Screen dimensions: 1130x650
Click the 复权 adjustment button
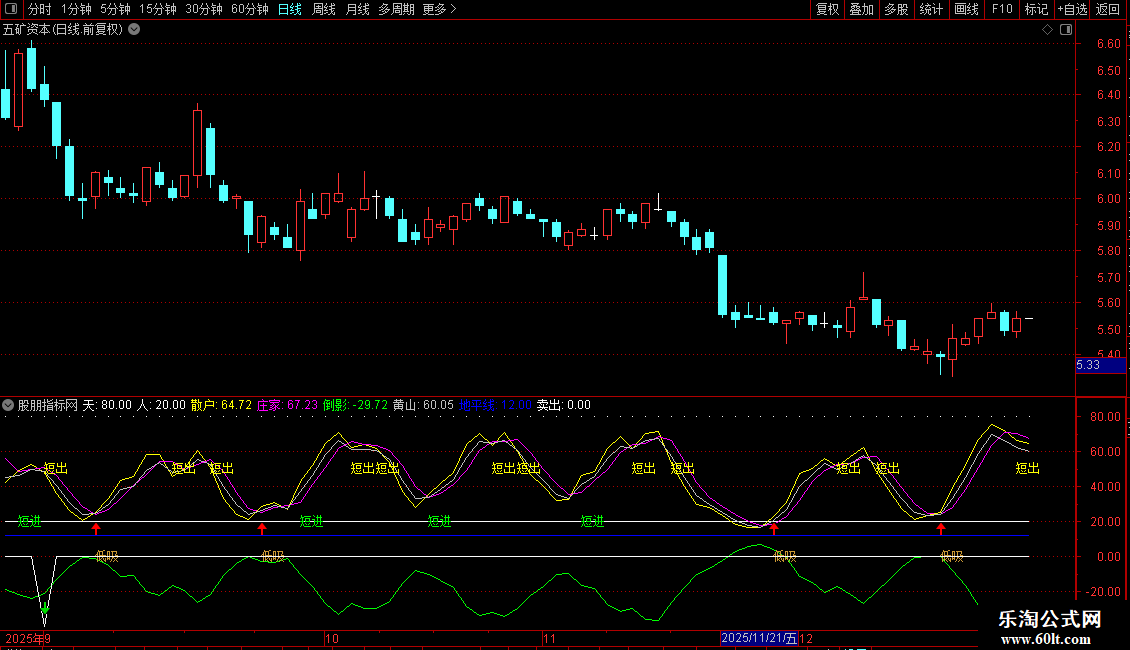(828, 10)
